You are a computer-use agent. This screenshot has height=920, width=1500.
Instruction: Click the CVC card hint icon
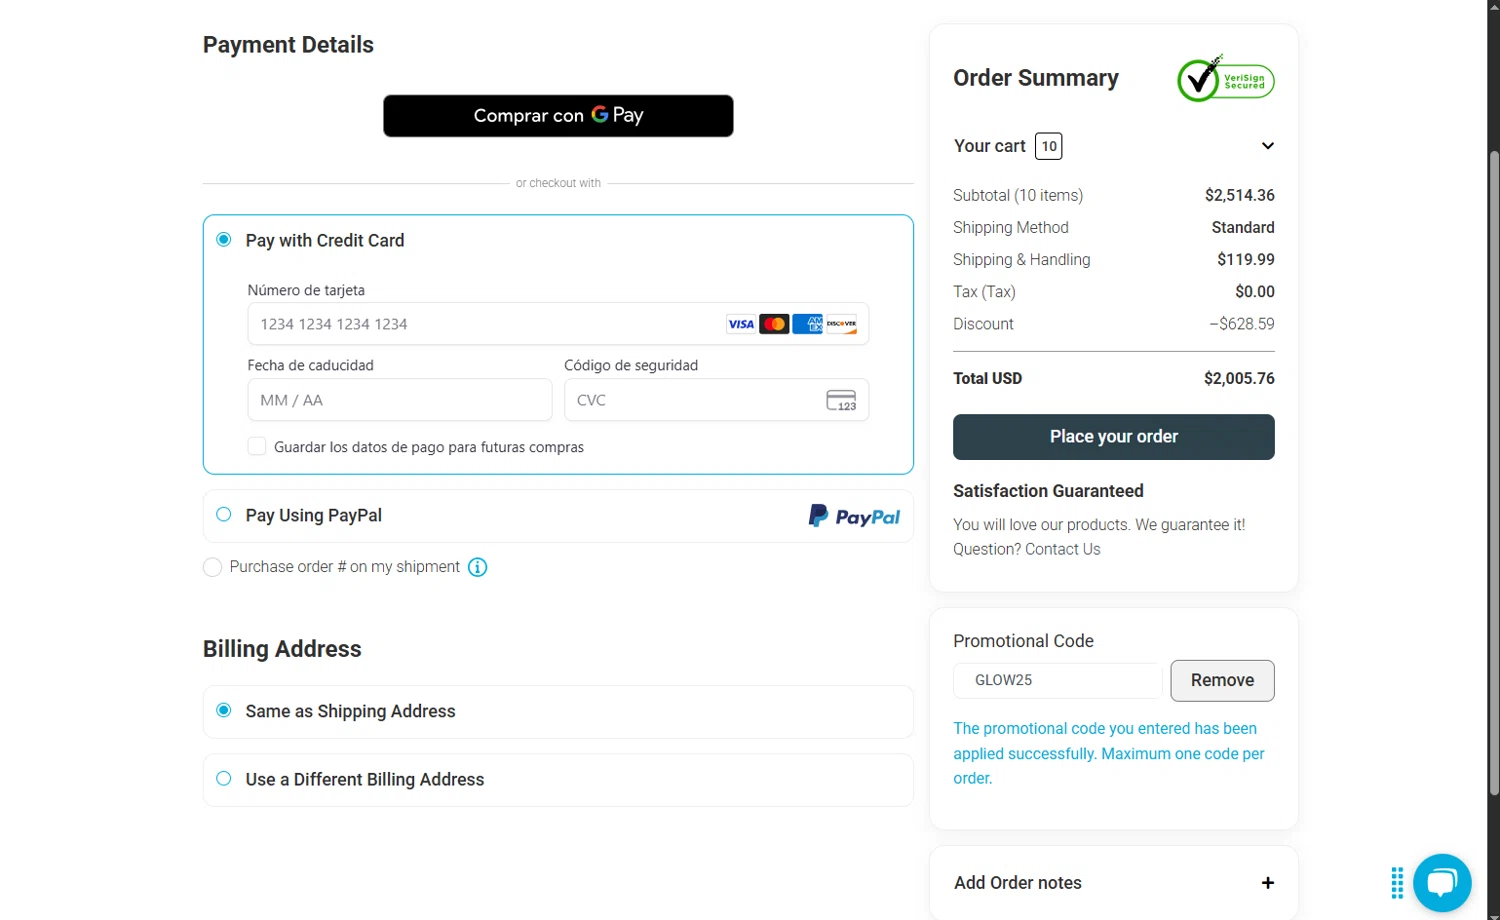(x=841, y=400)
